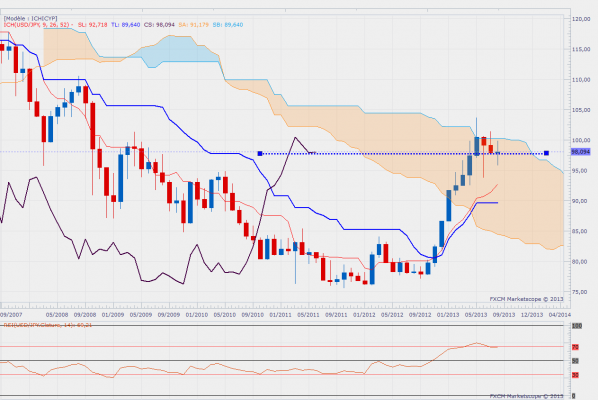This screenshot has width=598, height=400.
Task: Click the RSI 30 level marker
Action: point(575,375)
